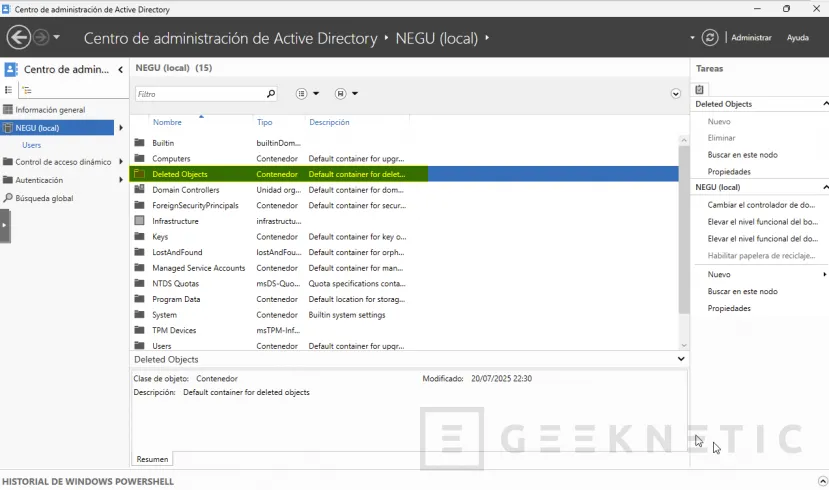Collapse the navigation pane with the chevron
829x490 pixels.
coord(121,69)
